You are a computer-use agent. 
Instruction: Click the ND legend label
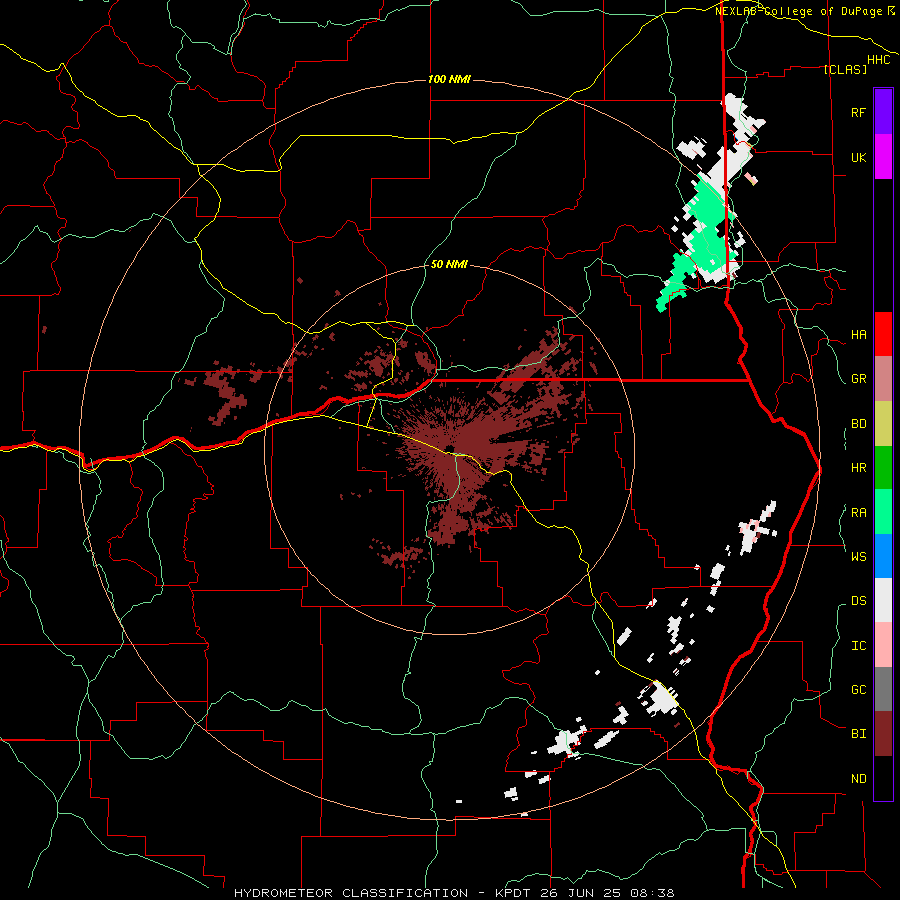coord(858,778)
